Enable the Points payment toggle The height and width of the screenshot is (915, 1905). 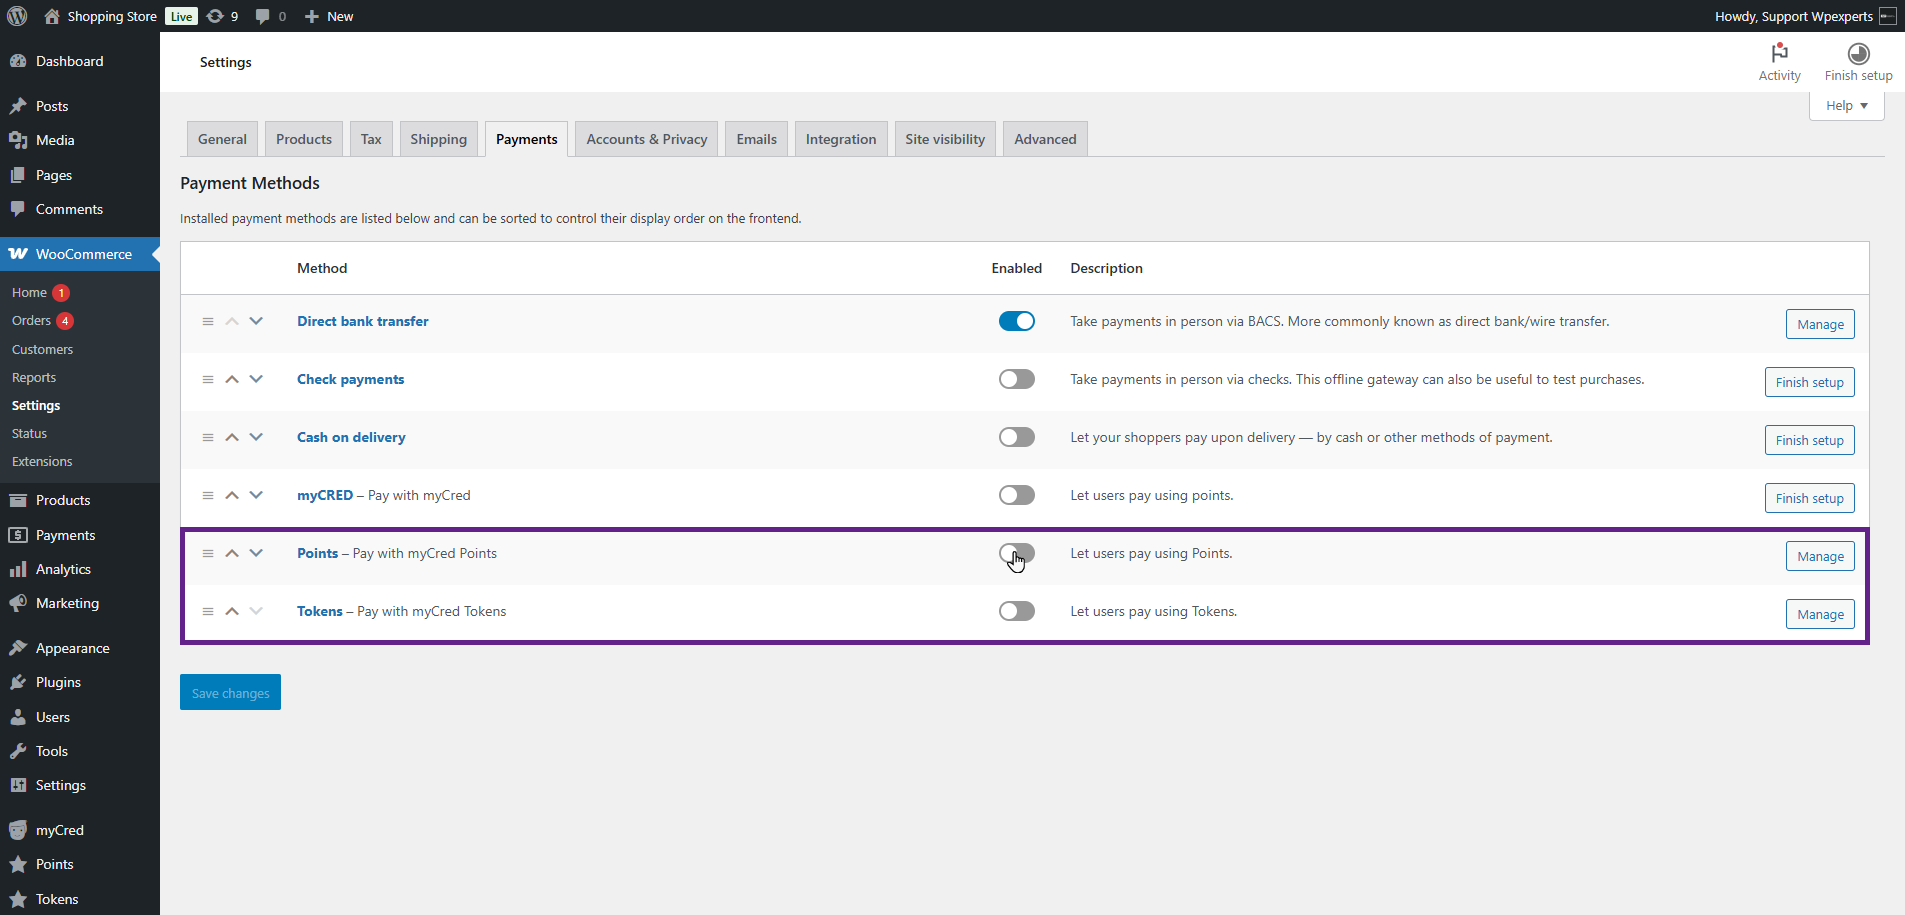1016,554
